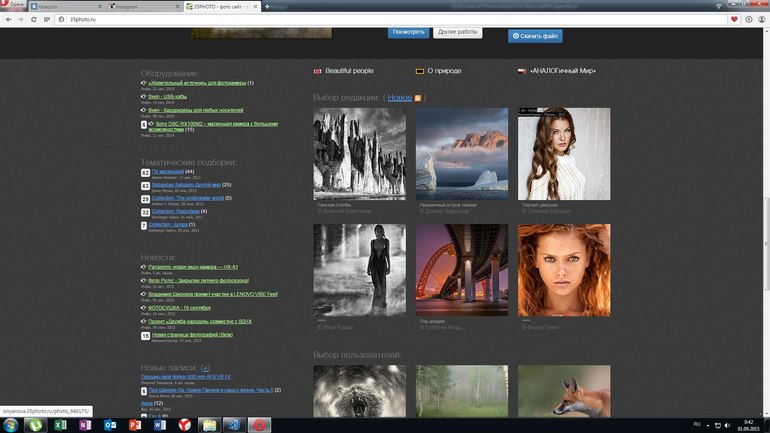Open Word from the taskbar
Screen dimensions: 770x433
tap(159, 425)
